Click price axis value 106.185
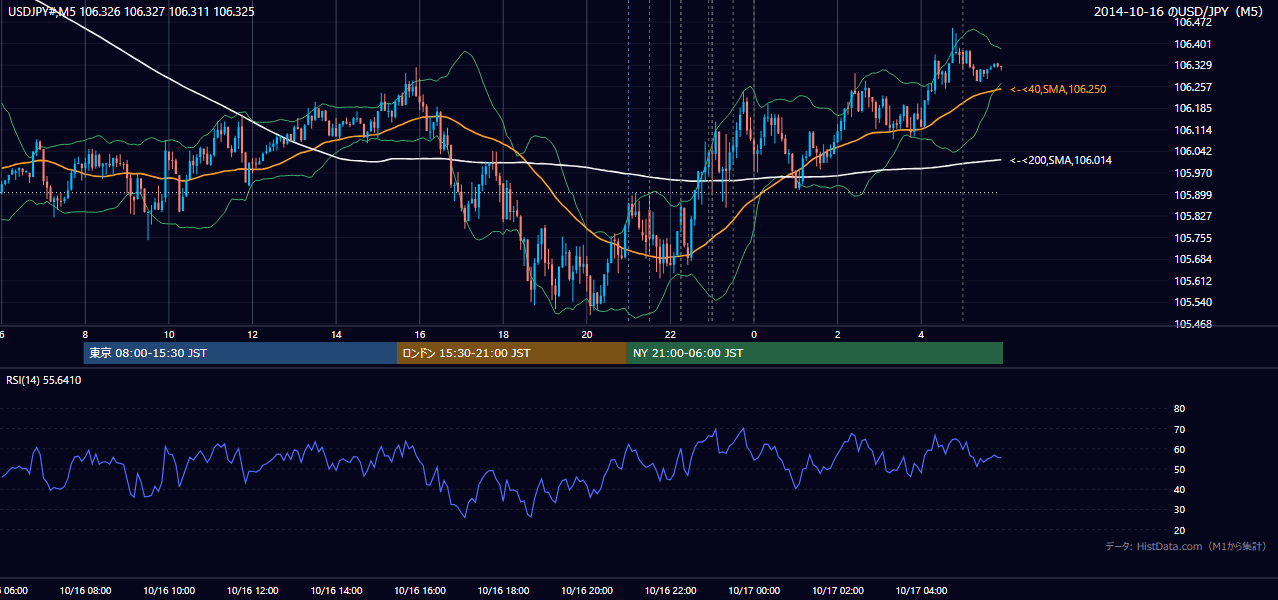Screen dimensions: 1278x600 (x=1193, y=108)
